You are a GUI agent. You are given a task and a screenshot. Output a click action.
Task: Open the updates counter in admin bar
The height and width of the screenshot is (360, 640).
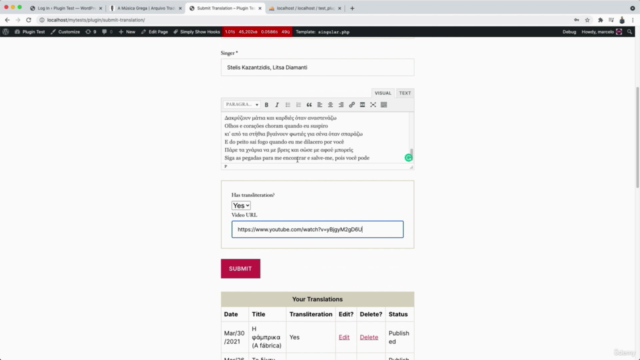coord(91,32)
